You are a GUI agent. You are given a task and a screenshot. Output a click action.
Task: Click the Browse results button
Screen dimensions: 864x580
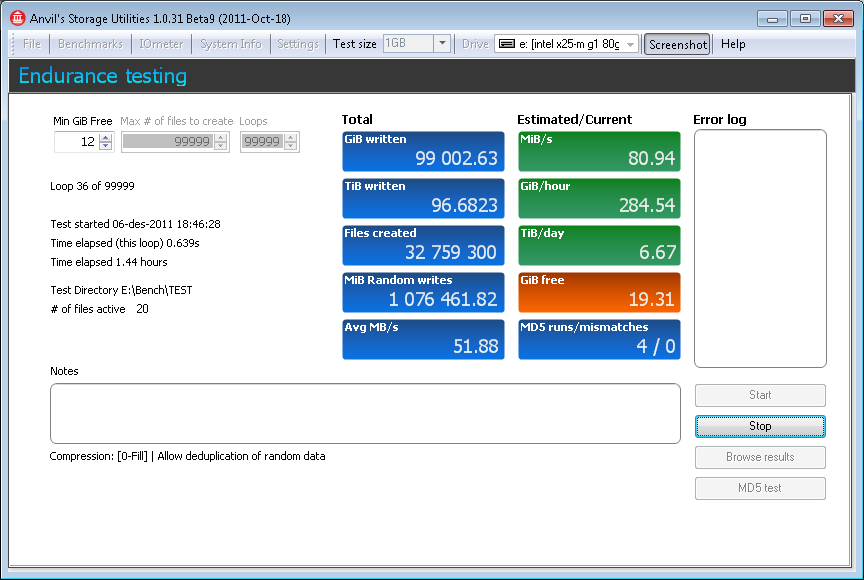tap(760, 457)
